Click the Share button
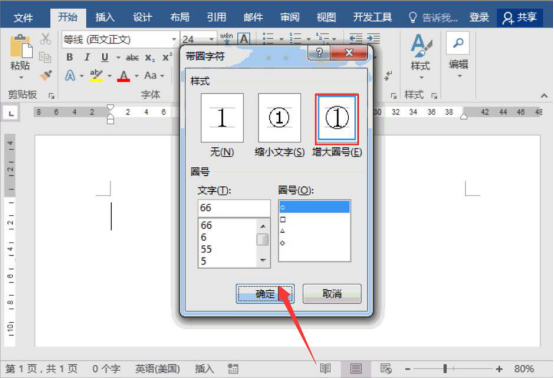Image resolution: width=554 pixels, height=378 pixels. point(520,18)
